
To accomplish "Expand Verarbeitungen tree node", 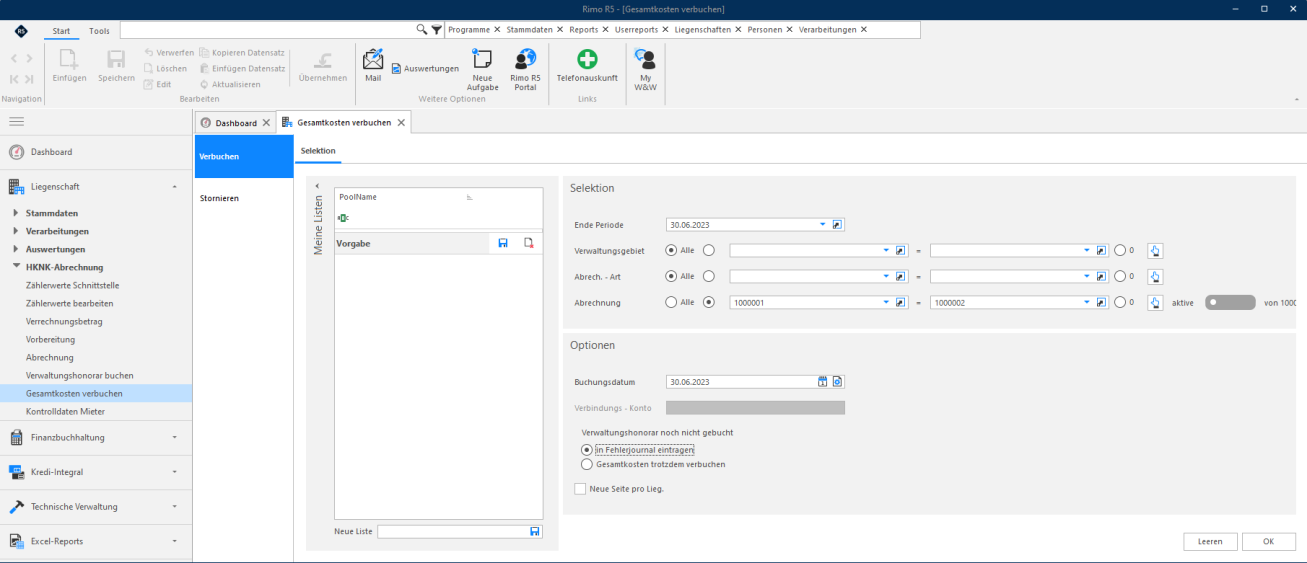I will point(15,231).
